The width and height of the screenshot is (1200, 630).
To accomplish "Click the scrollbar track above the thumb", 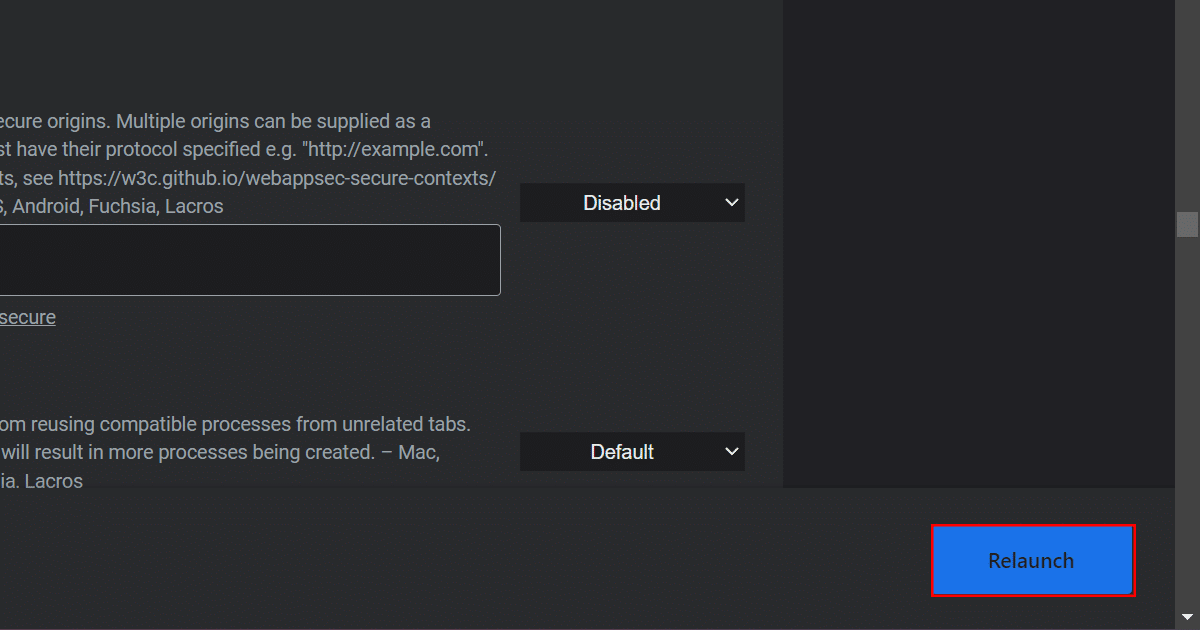I will (1187, 100).
